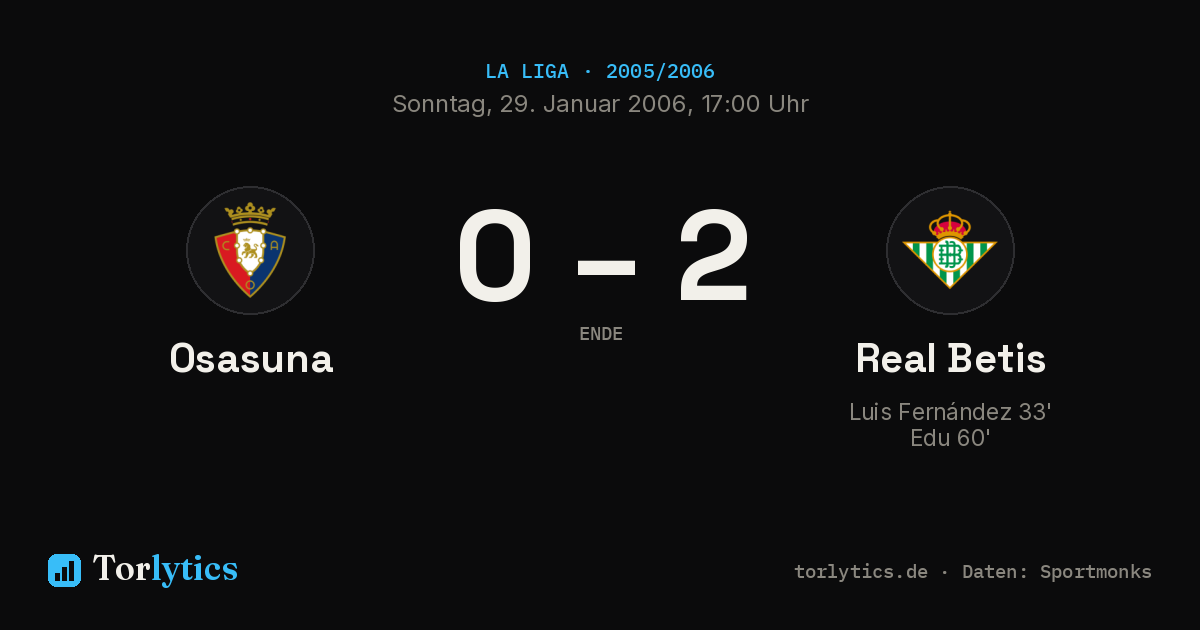Click the Osasuna club crest
Viewport: 1200px width, 630px height.
click(x=250, y=250)
